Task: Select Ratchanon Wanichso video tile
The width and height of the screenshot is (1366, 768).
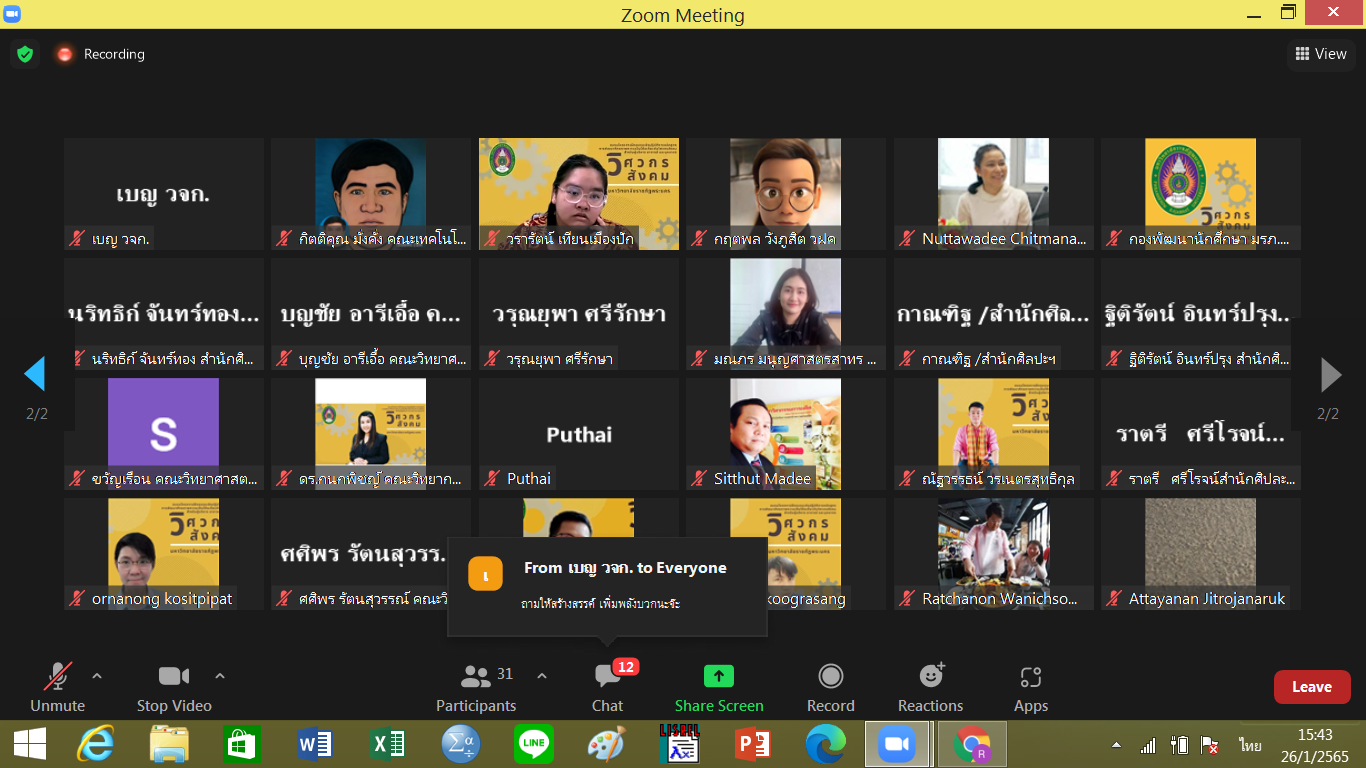Action: pos(993,554)
